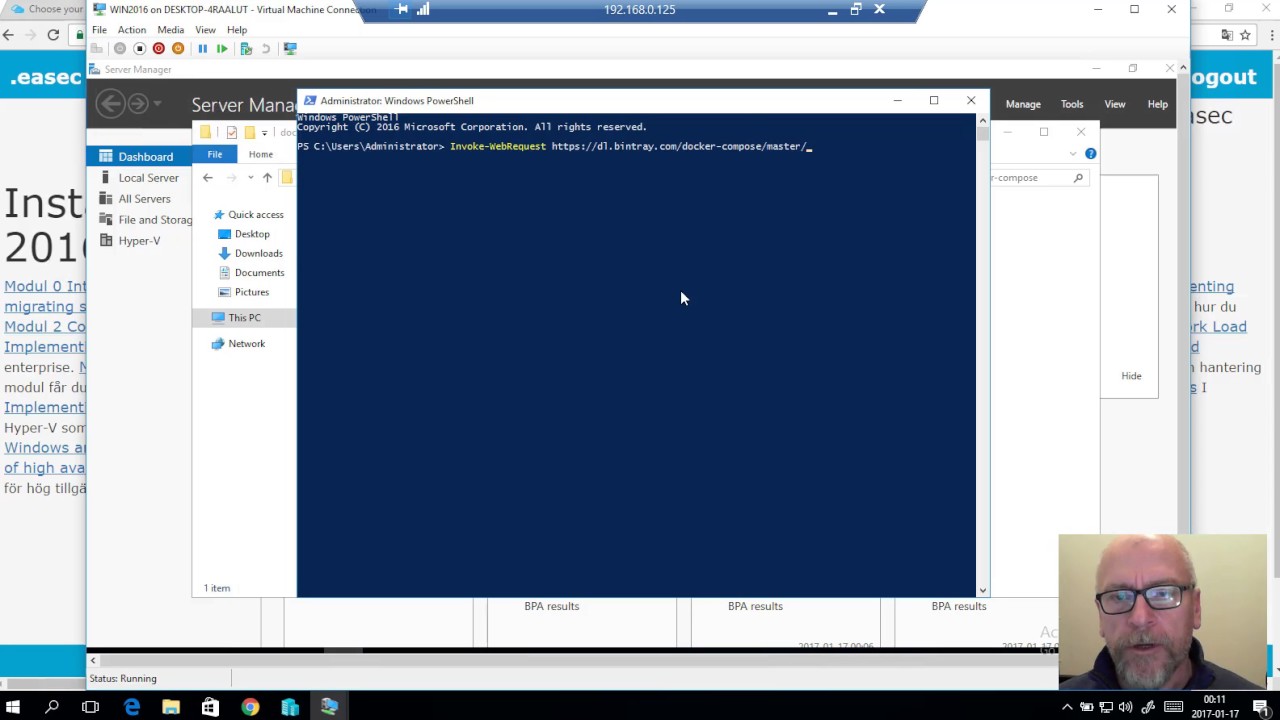Open the Tools menu in Server Manager
1280x720 pixels.
pyautogui.click(x=1071, y=103)
